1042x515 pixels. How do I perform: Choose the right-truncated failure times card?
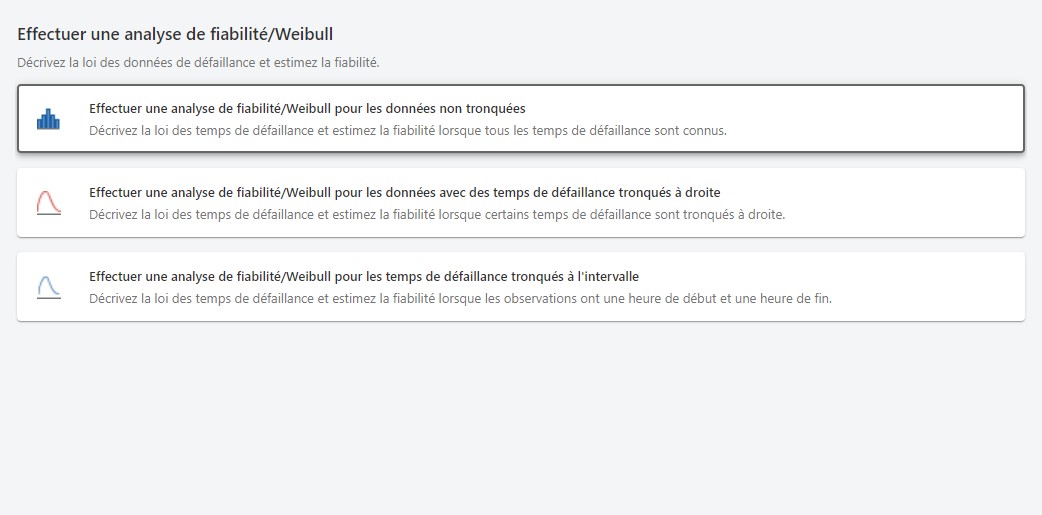click(520, 203)
